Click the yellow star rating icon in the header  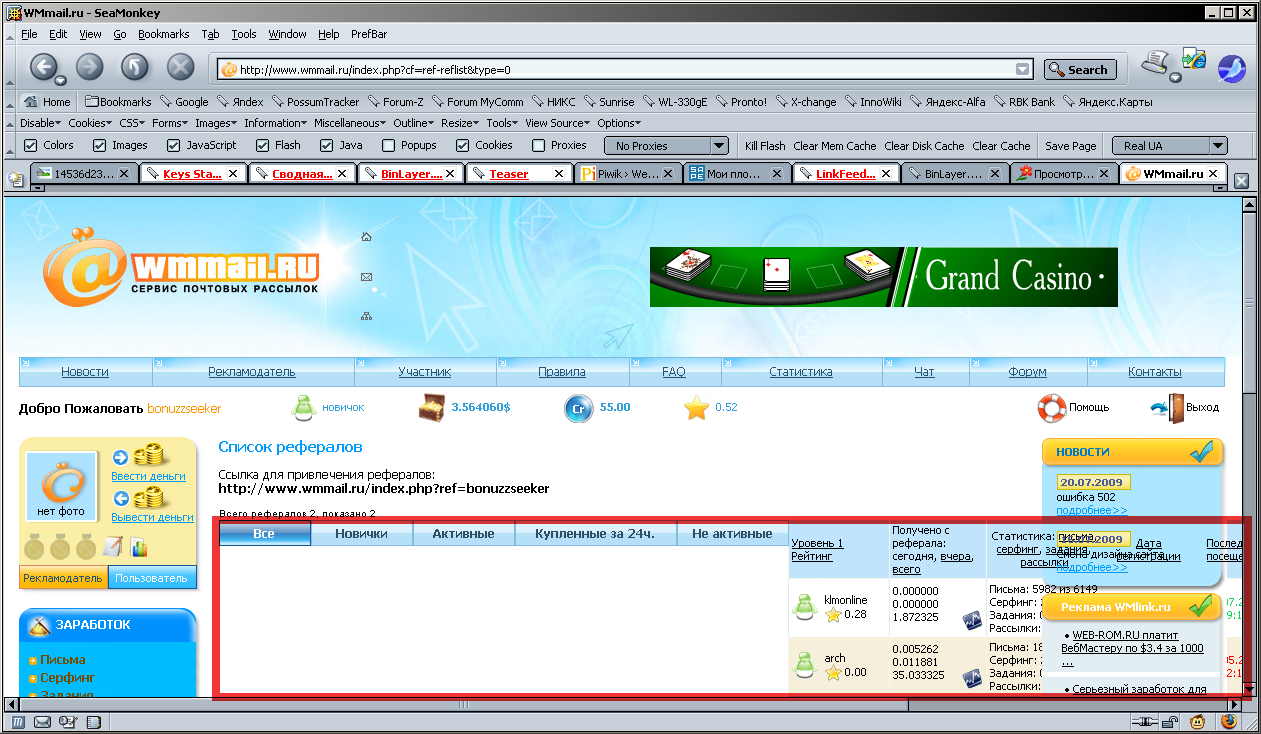696,408
